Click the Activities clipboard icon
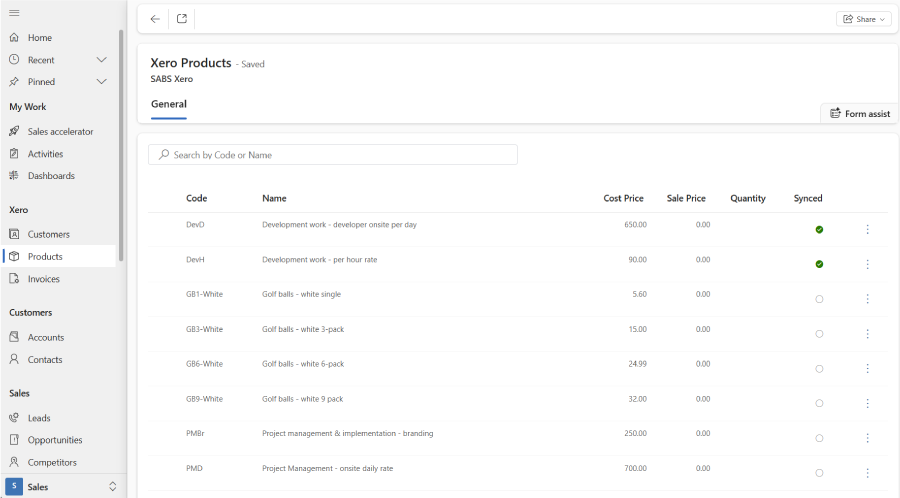Image resolution: width=900 pixels, height=498 pixels. [14, 154]
